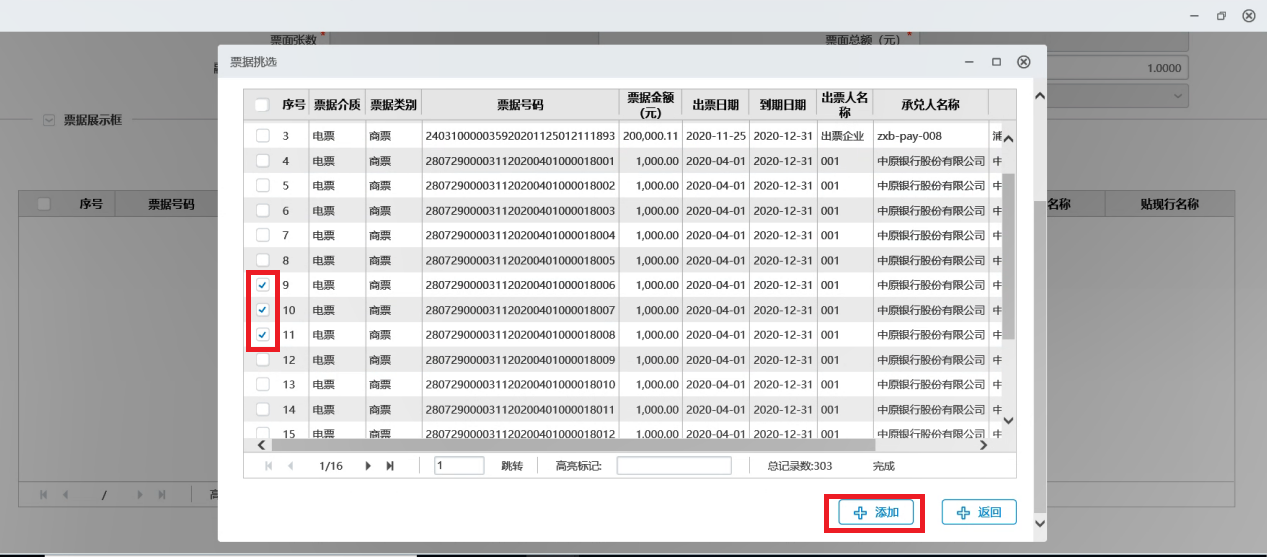Go to first page in 票据挑选 pager
The height and width of the screenshot is (559, 1267).
click(x=267, y=466)
